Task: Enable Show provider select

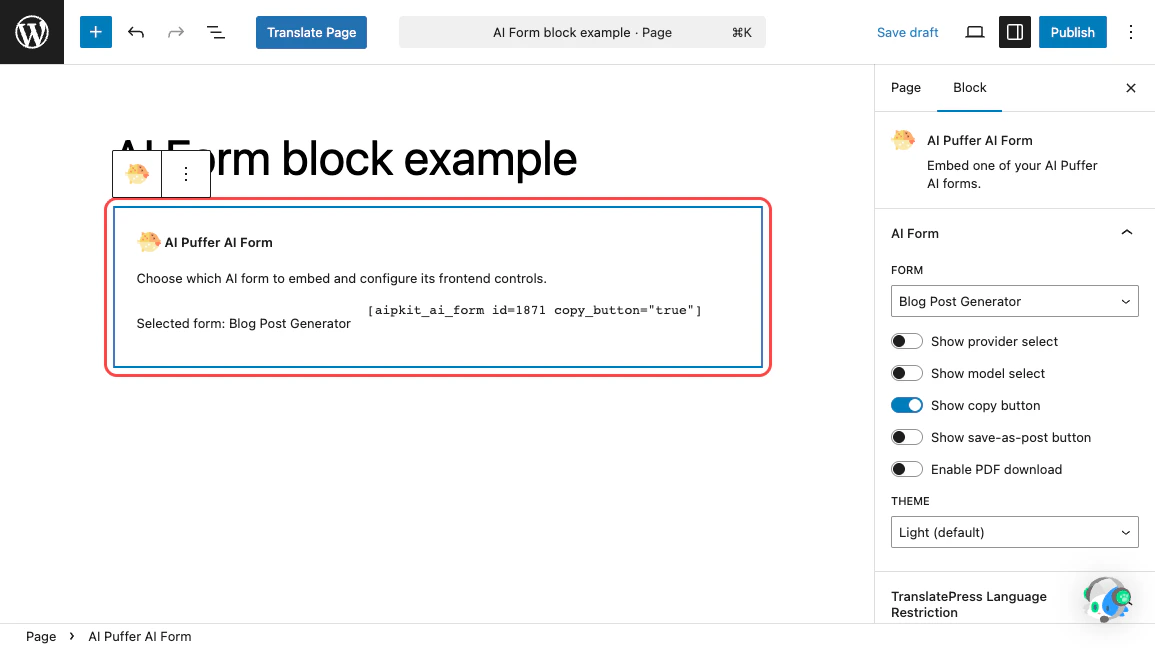Action: [907, 341]
